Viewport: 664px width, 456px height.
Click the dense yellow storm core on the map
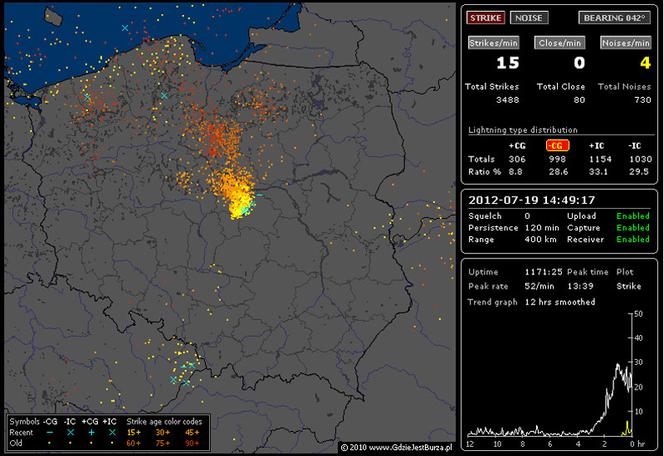click(239, 203)
